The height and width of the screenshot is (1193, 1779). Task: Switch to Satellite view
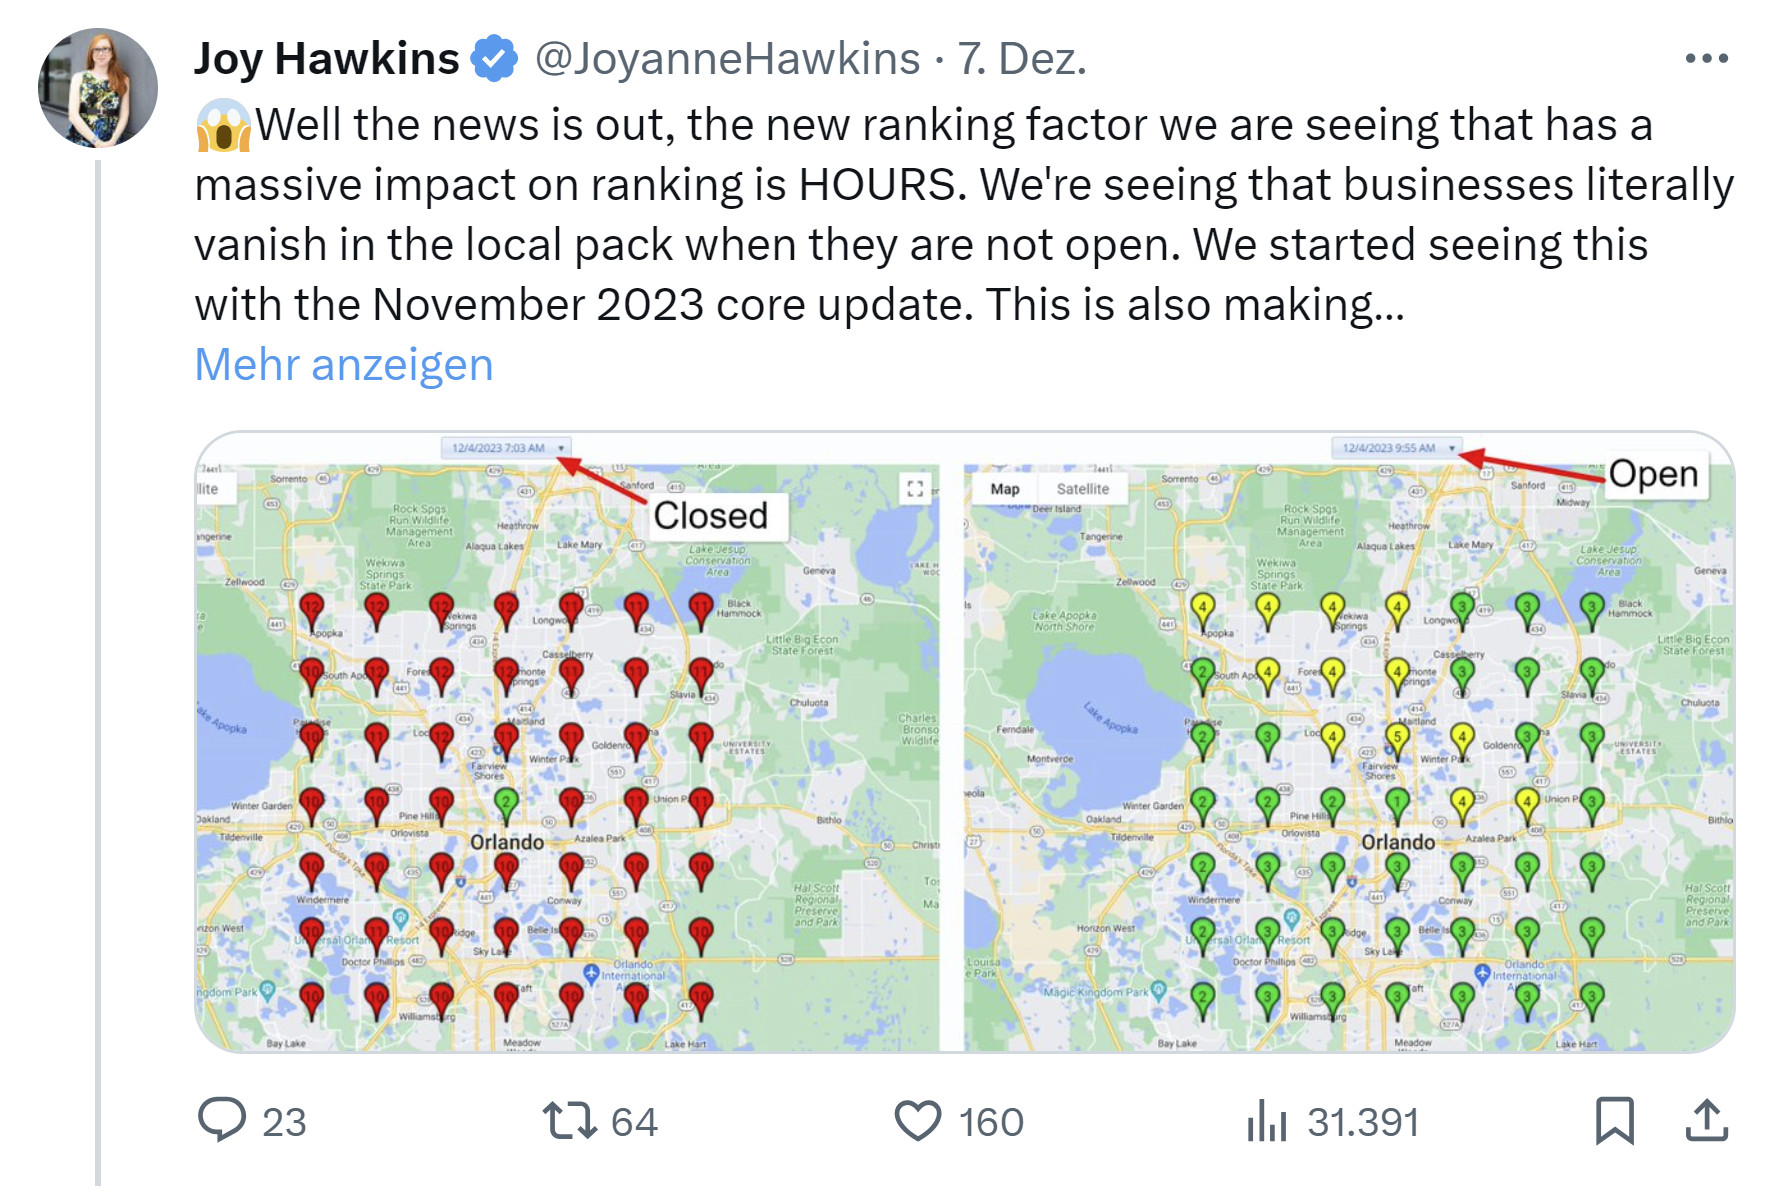(1083, 488)
